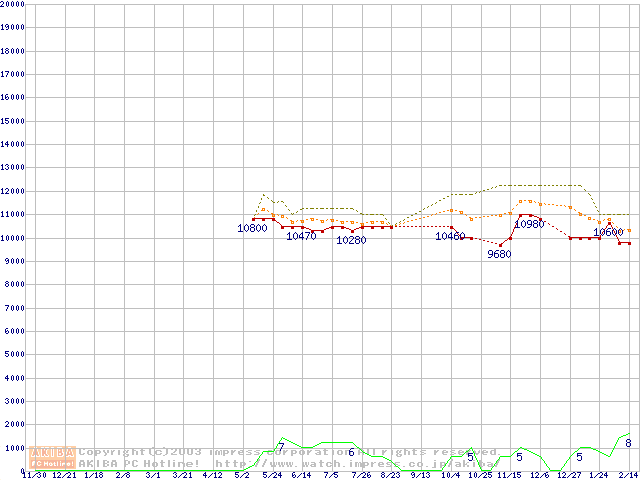
Task: Click the 11/30 date on the x-axis
Action: click(34, 475)
